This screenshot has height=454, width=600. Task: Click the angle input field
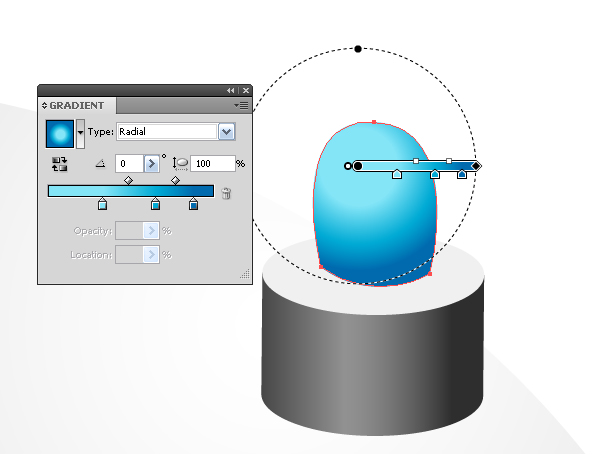pos(129,164)
